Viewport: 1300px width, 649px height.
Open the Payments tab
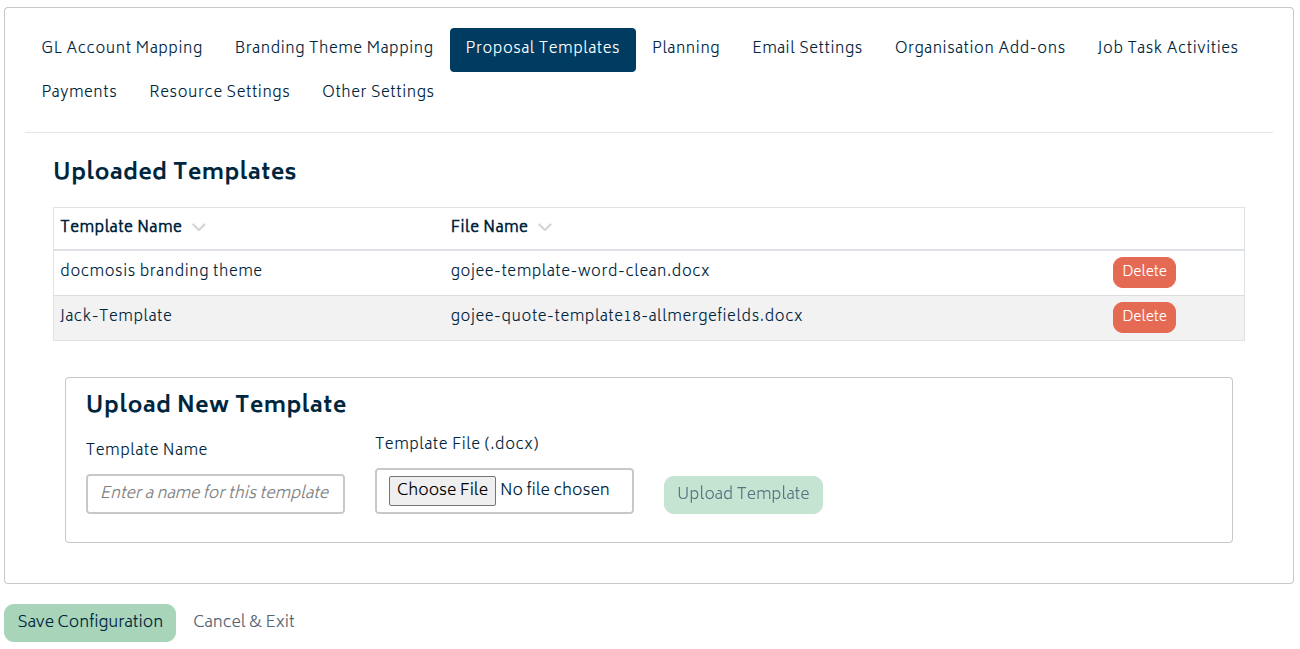tap(79, 92)
